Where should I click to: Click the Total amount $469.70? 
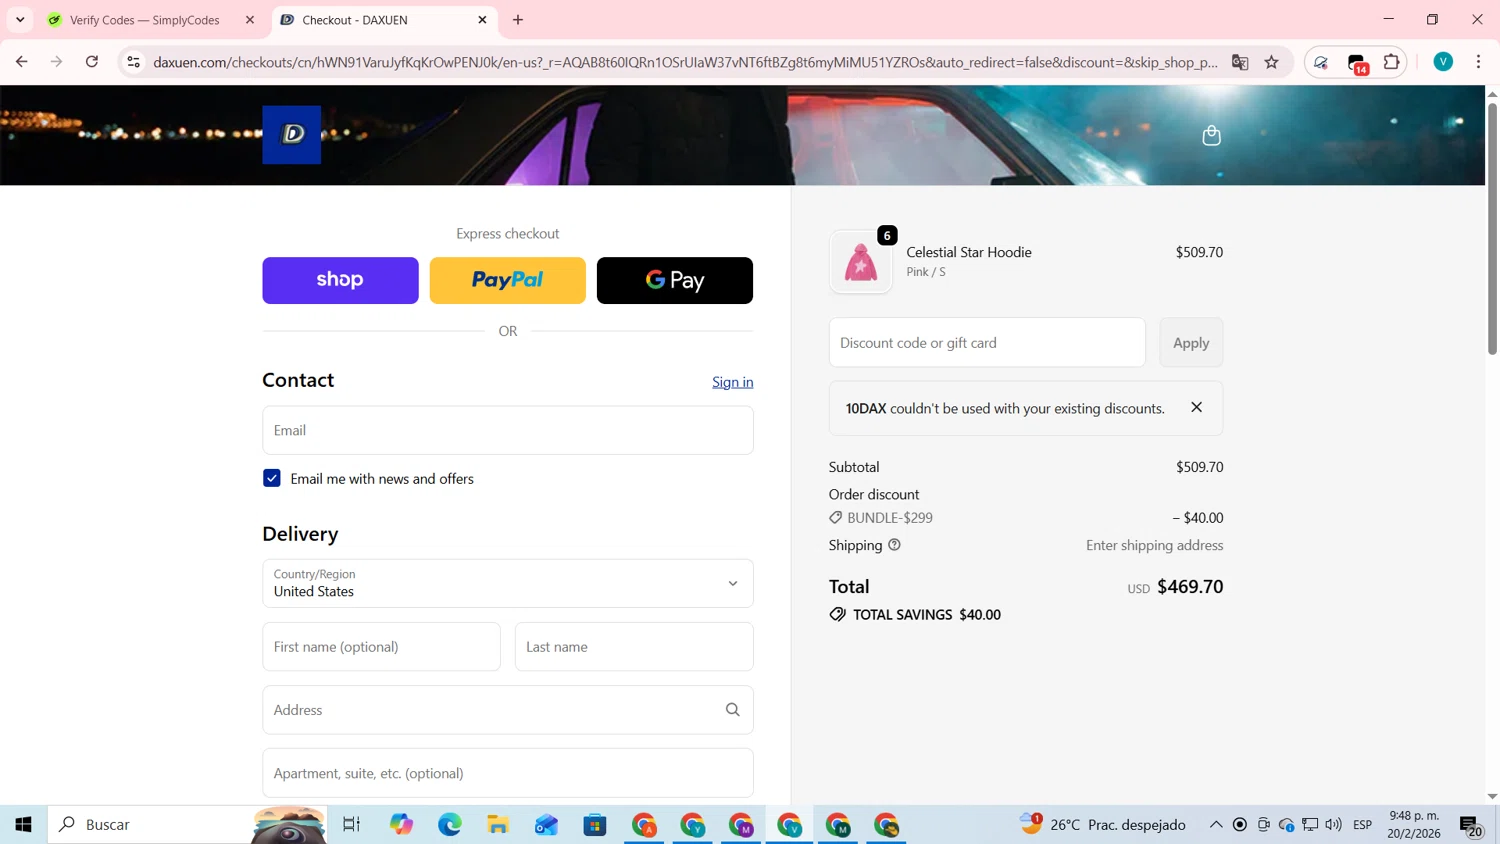click(1190, 587)
